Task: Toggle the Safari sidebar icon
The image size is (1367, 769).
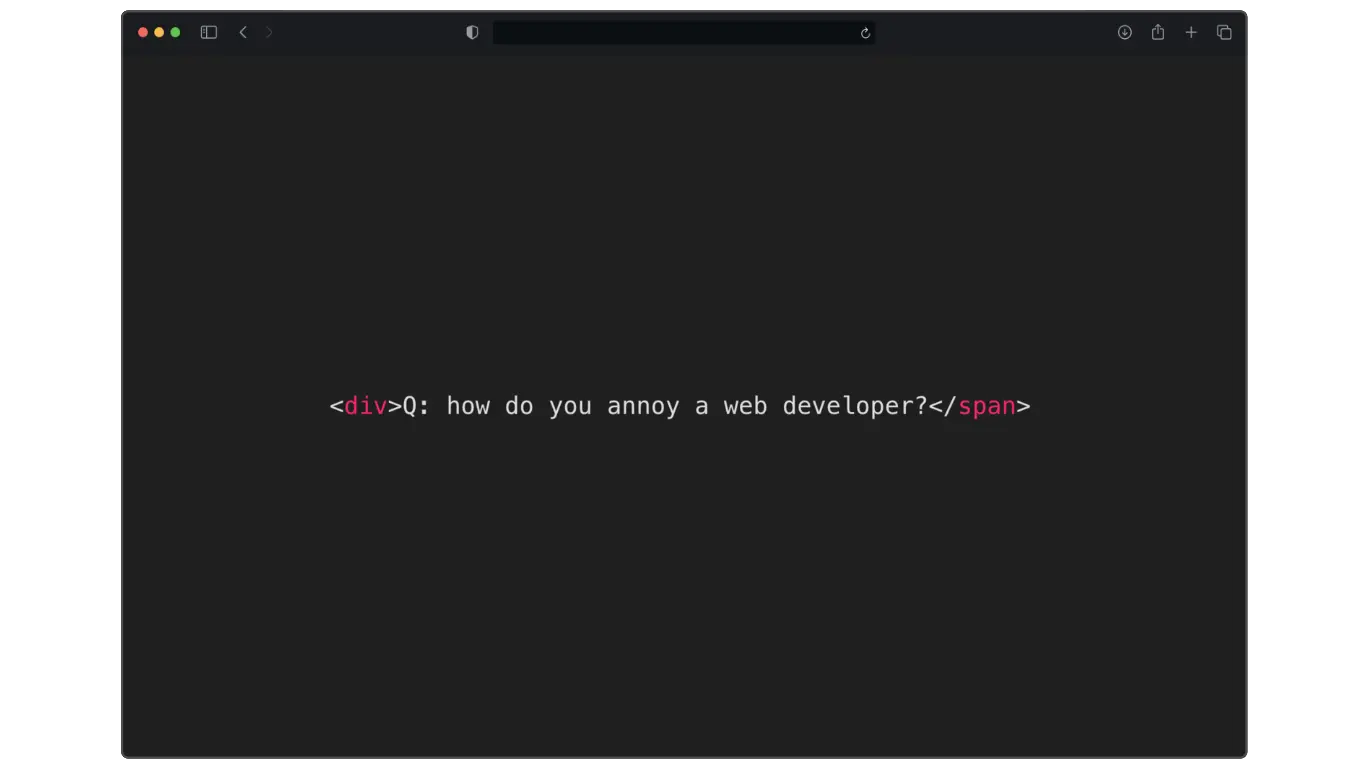Action: coord(209,32)
